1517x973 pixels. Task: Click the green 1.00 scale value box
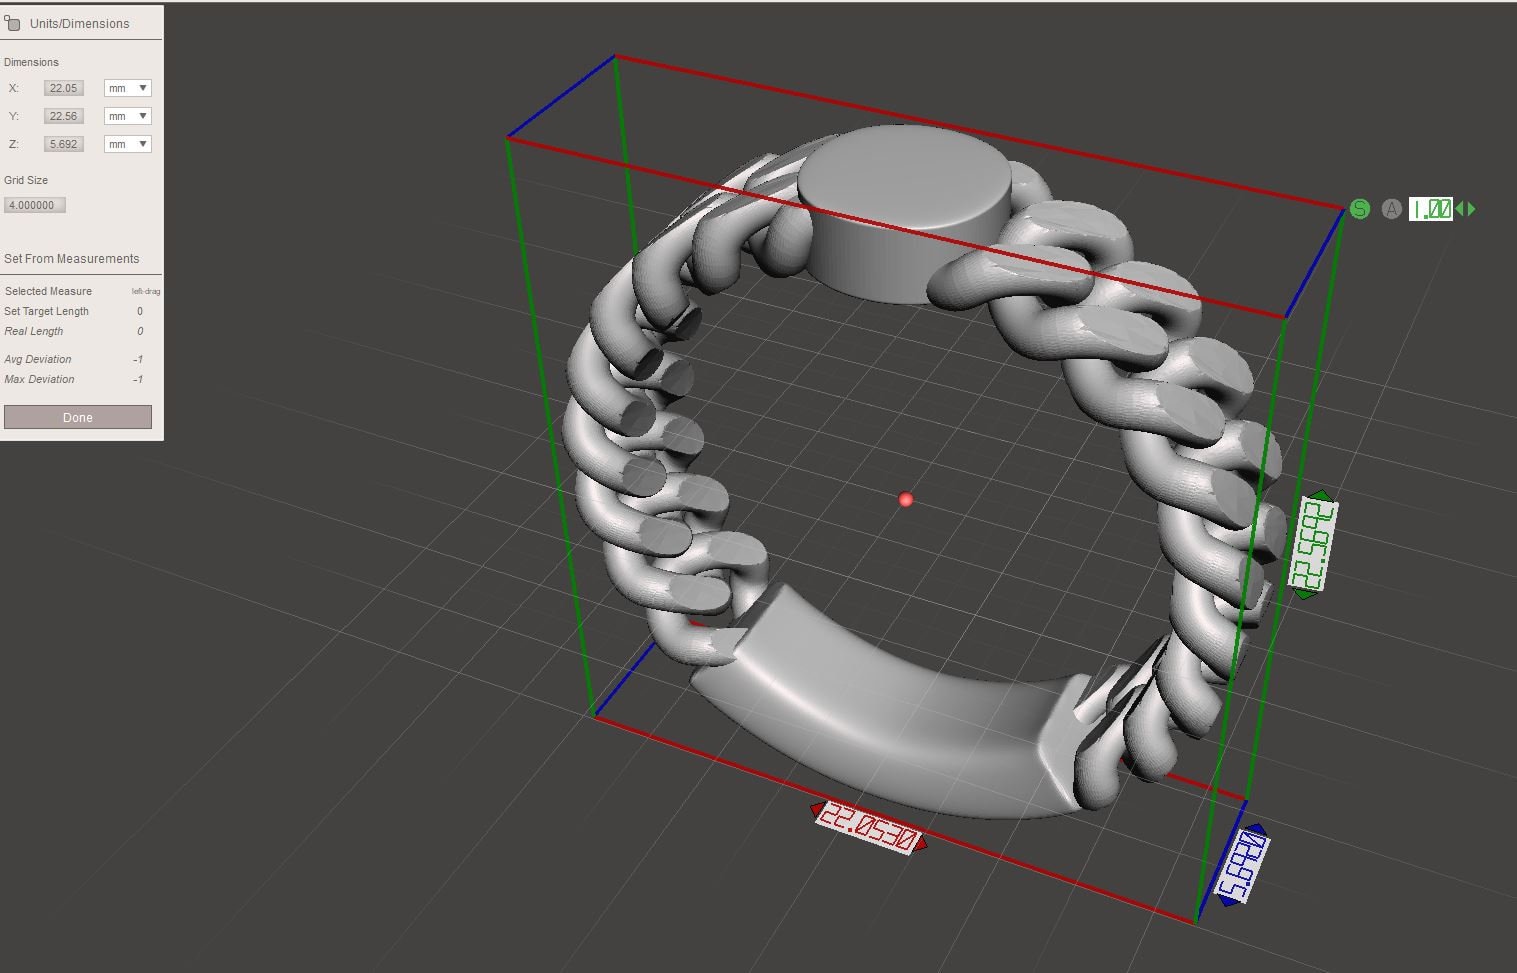click(1430, 209)
